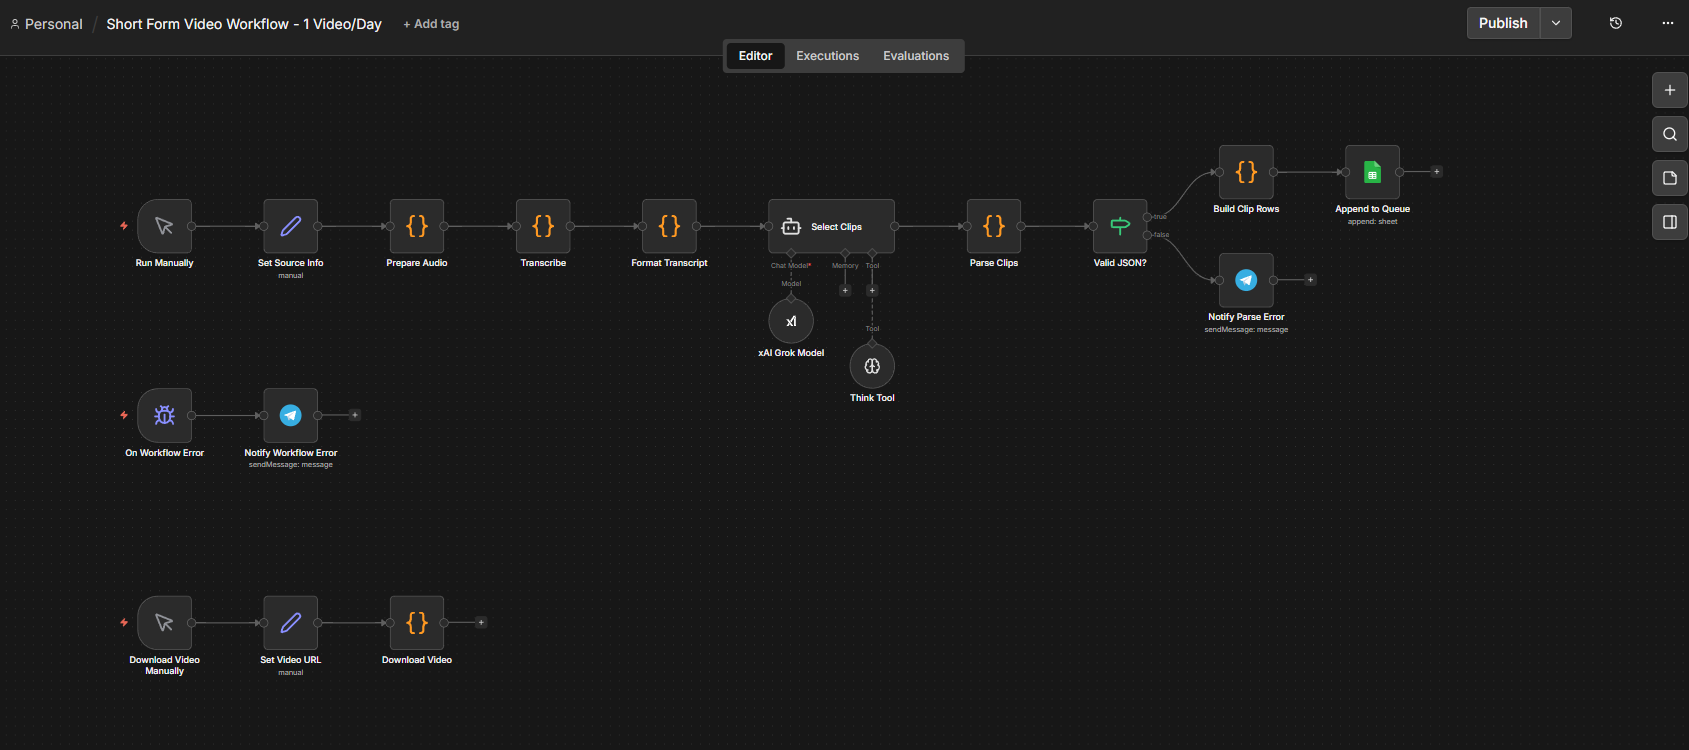1689x750 pixels.
Task: Select the Select Clips agent node
Action: 831,226
